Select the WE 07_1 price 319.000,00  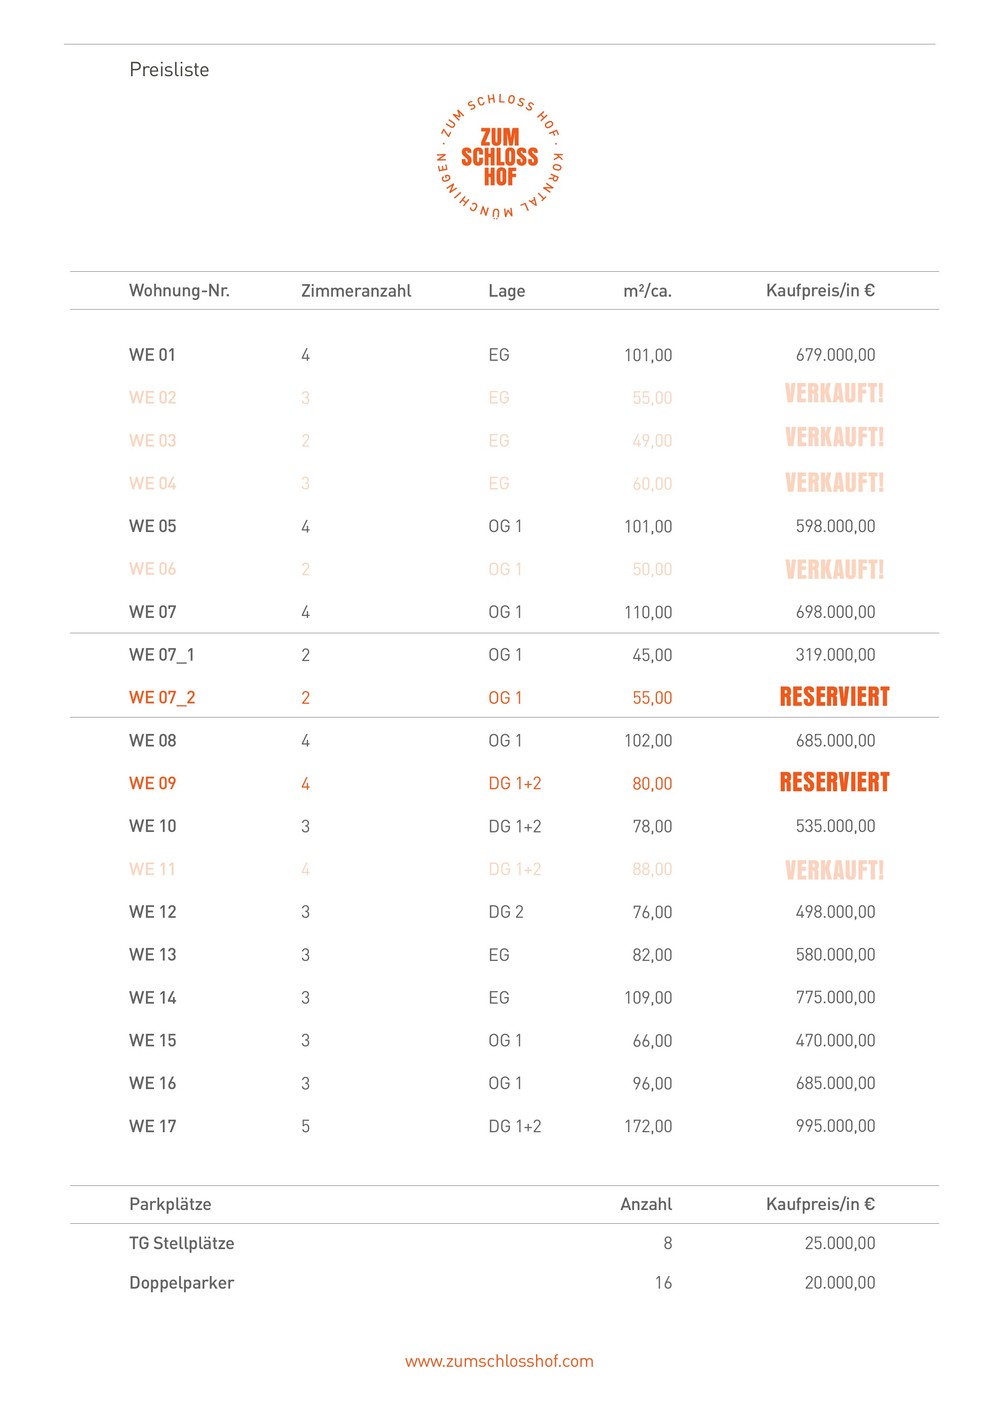835,655
